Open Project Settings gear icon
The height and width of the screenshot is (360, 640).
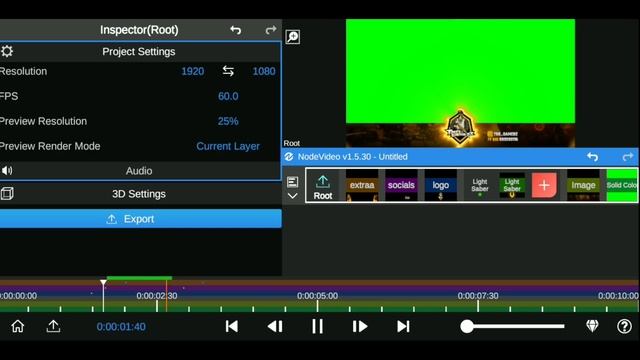click(x=7, y=51)
